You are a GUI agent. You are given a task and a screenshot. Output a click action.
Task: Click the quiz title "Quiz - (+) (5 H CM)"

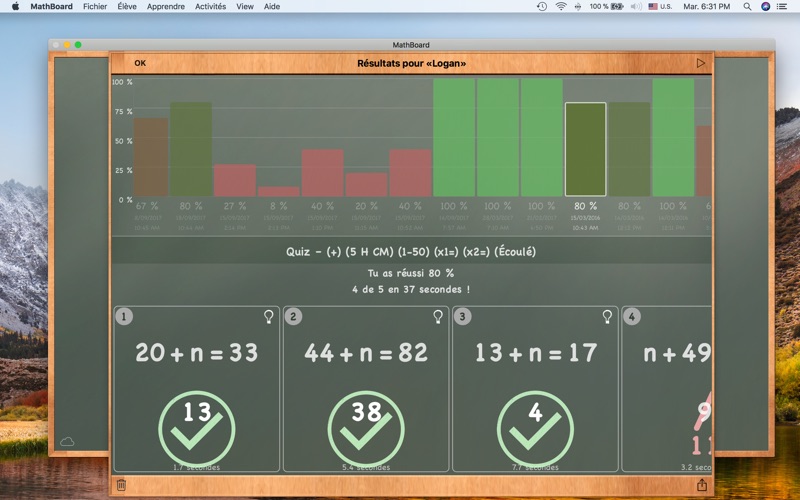click(411, 252)
